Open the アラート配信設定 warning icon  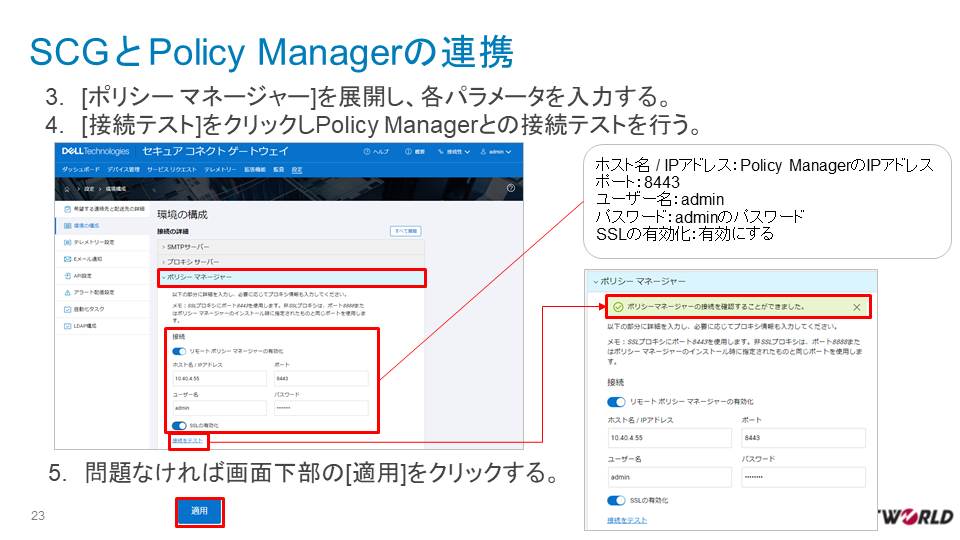click(x=67, y=293)
